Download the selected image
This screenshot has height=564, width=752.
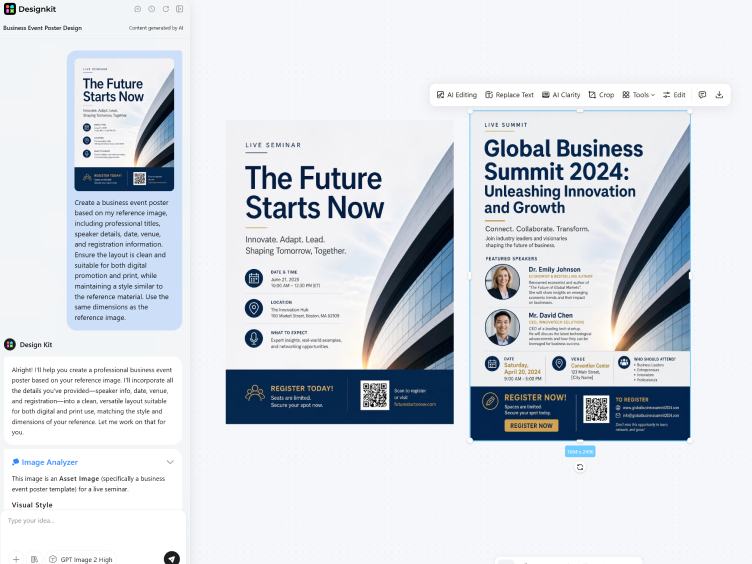pyautogui.click(x=719, y=95)
